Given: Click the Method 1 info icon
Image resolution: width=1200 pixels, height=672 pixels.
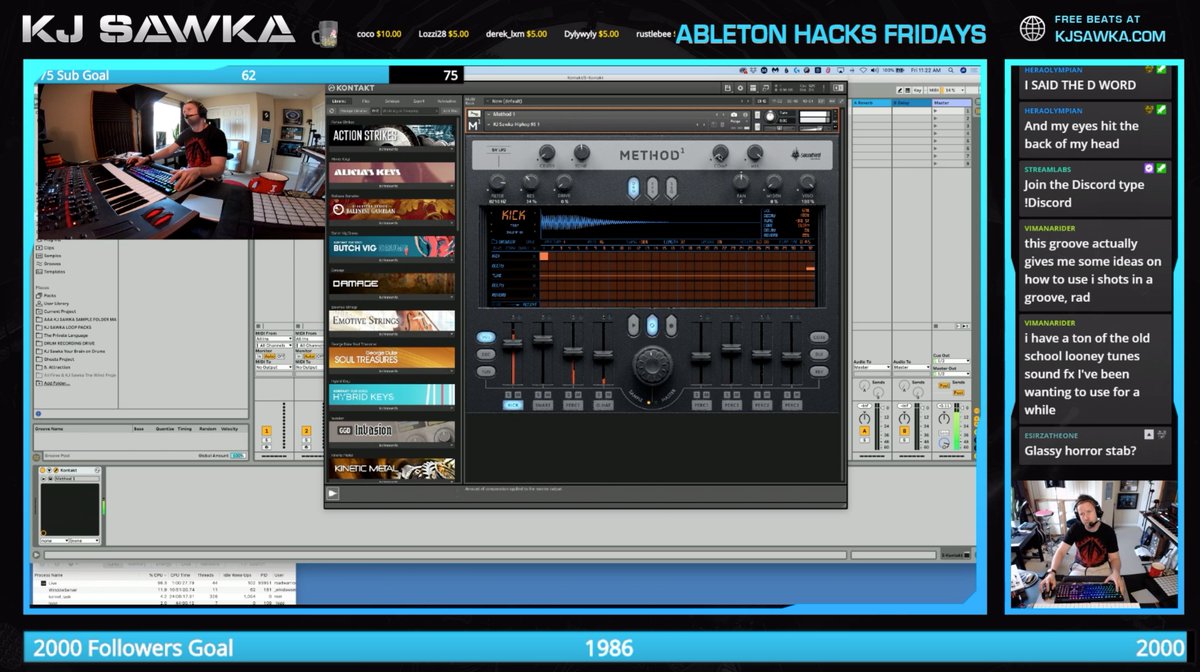Looking at the screenshot, I should [x=744, y=115].
